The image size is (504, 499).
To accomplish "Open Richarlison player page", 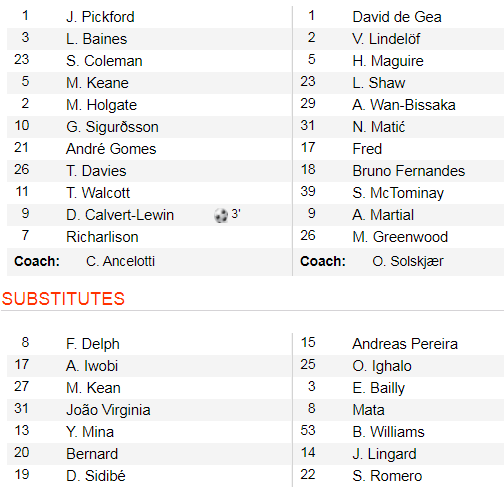I will click(x=102, y=237).
